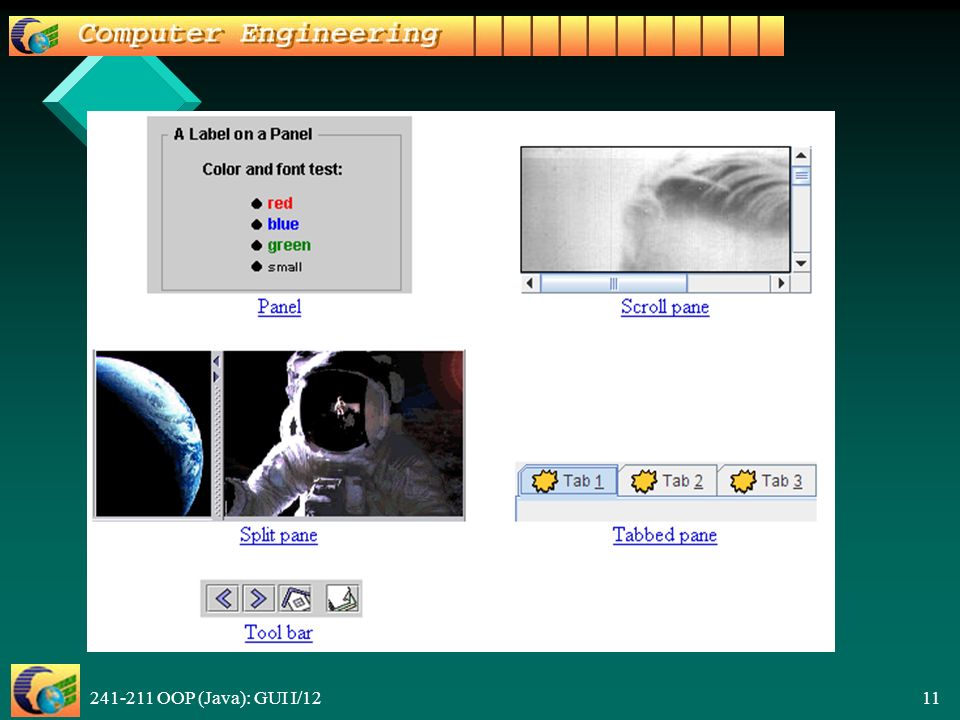Click the scroll pane's down arrow
This screenshot has width=960, height=720.
(801, 263)
